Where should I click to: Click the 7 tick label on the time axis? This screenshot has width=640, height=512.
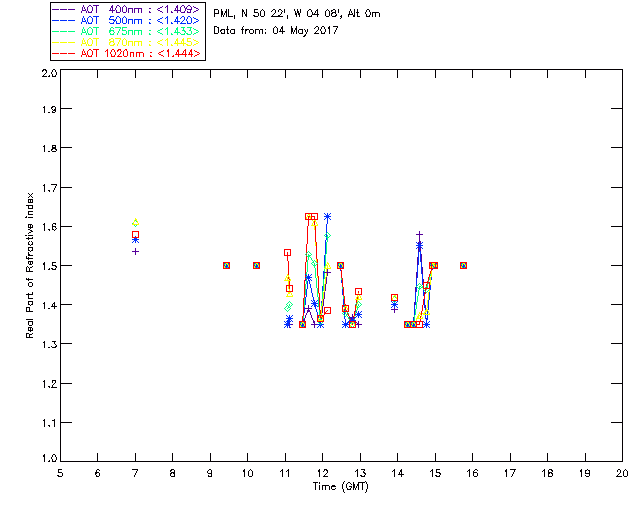(135, 473)
